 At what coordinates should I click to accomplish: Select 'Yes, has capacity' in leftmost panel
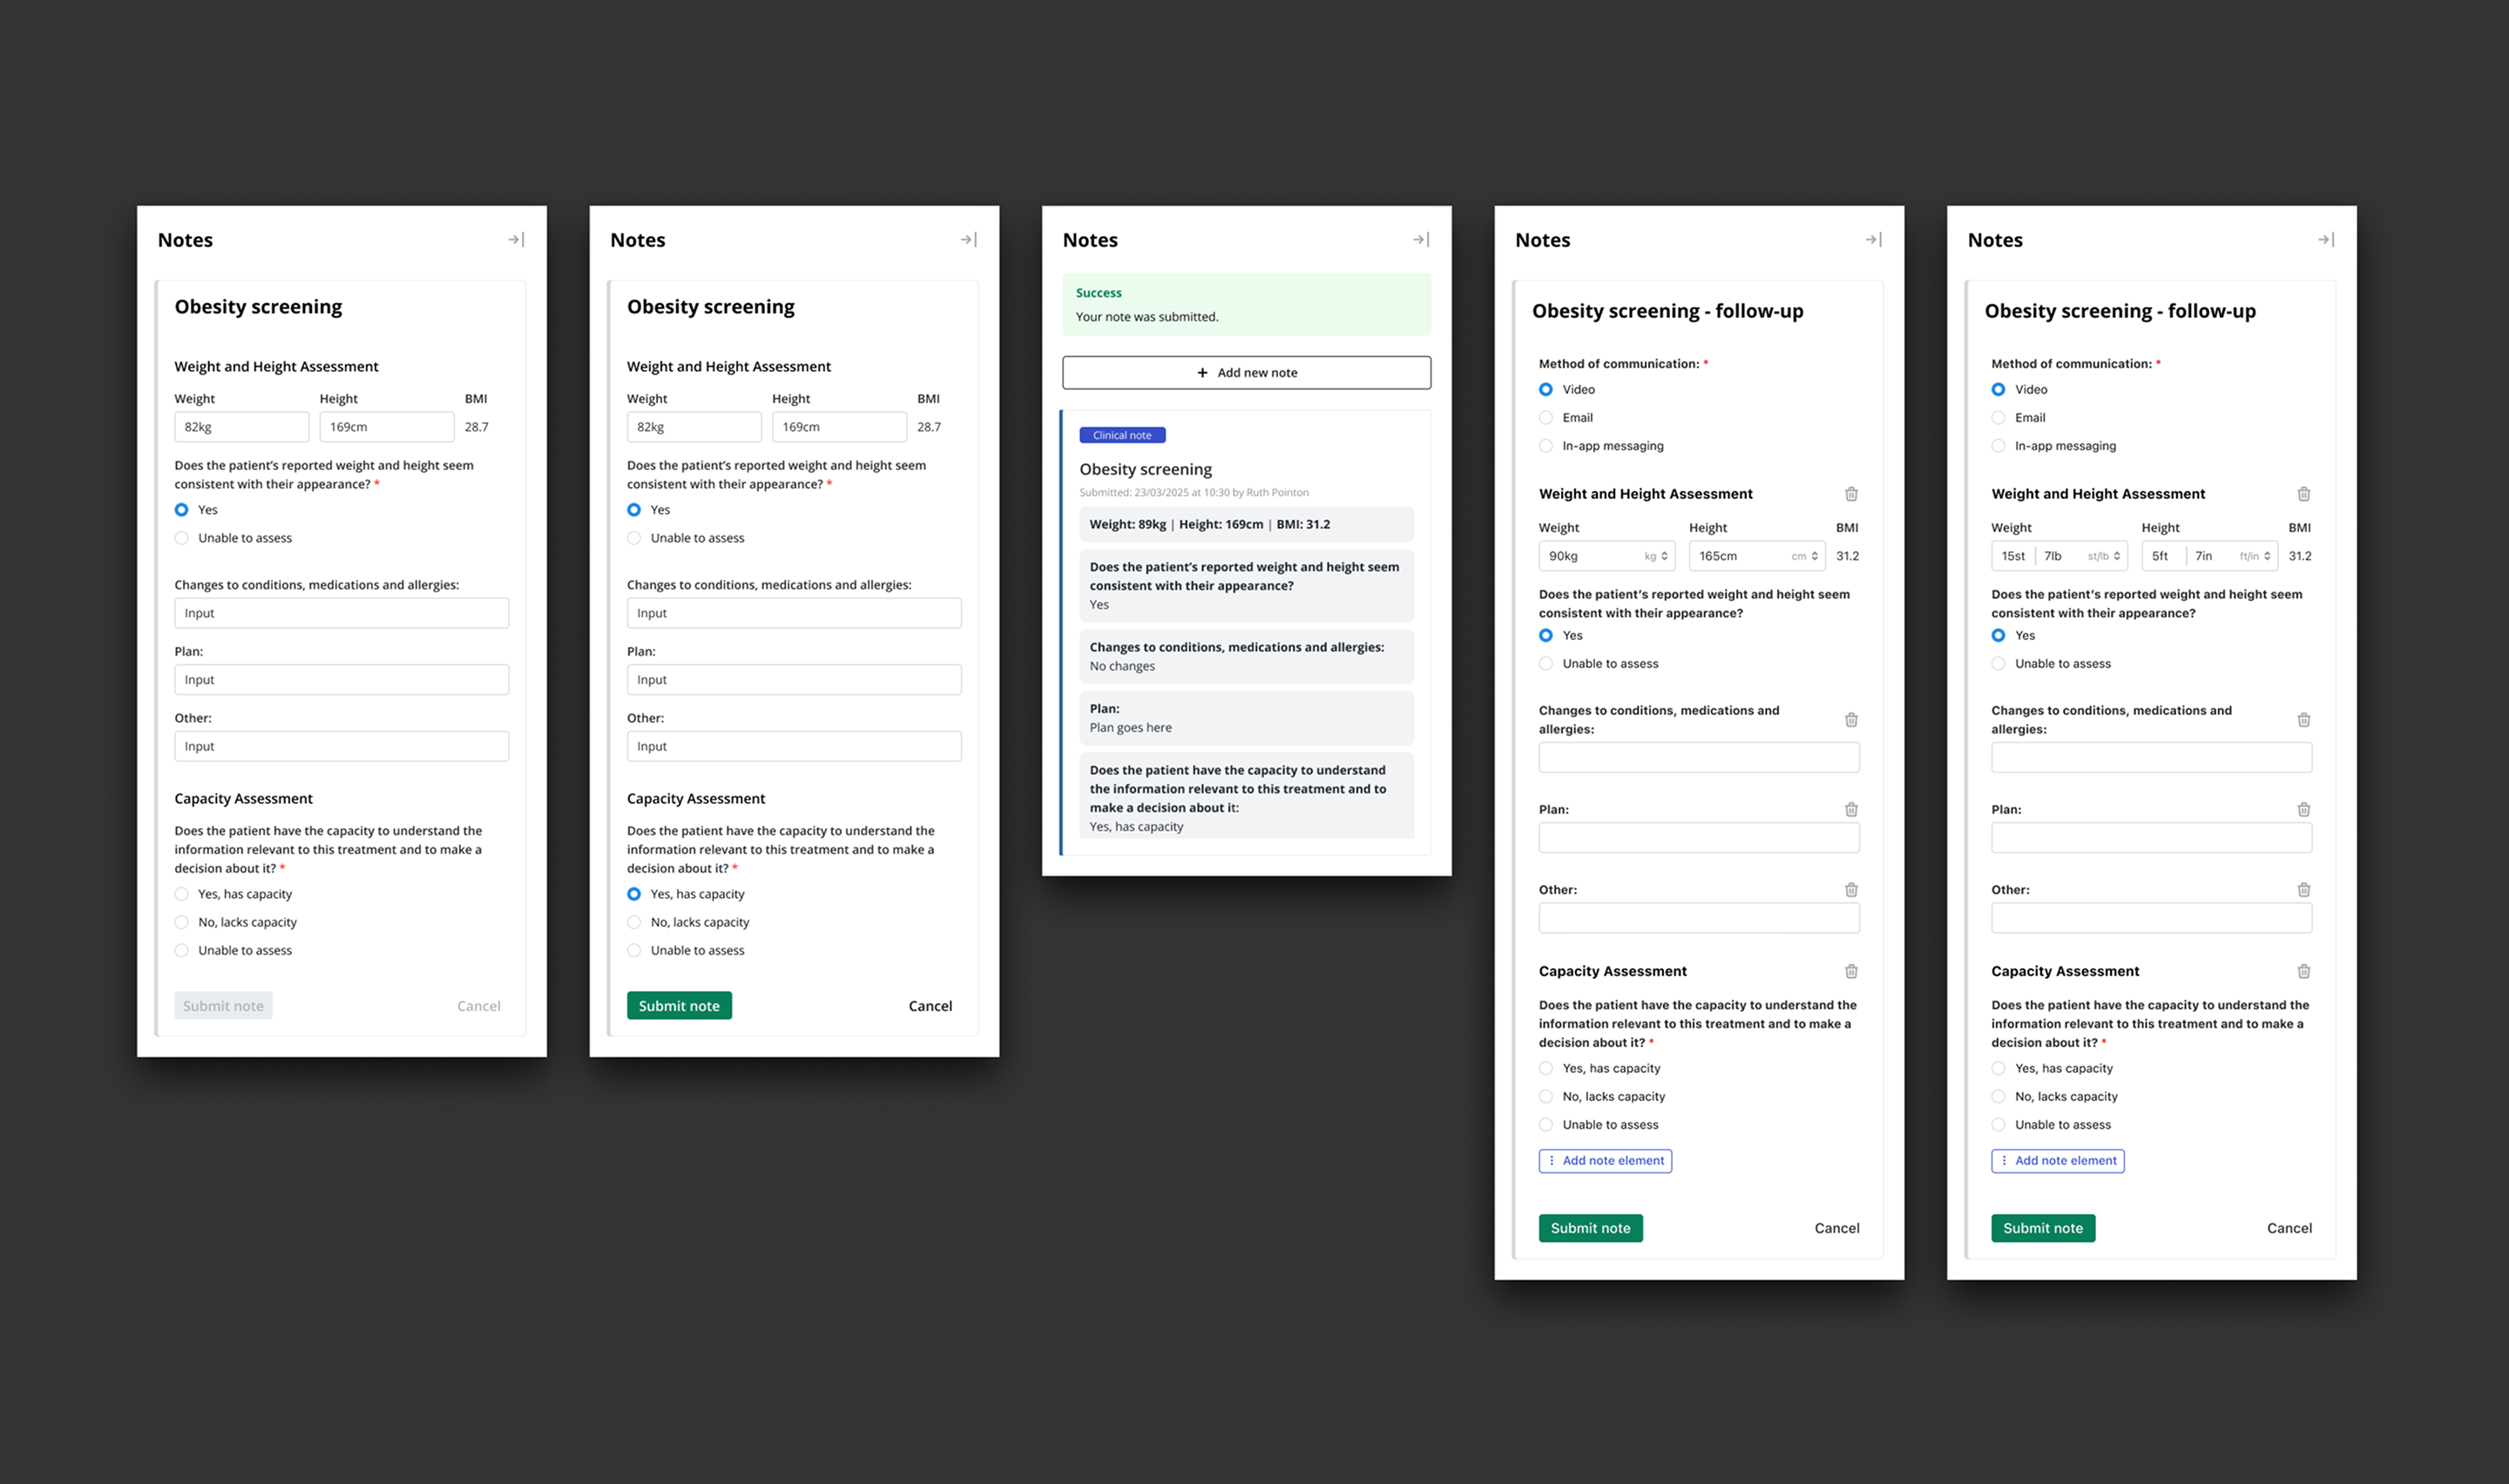coord(182,894)
